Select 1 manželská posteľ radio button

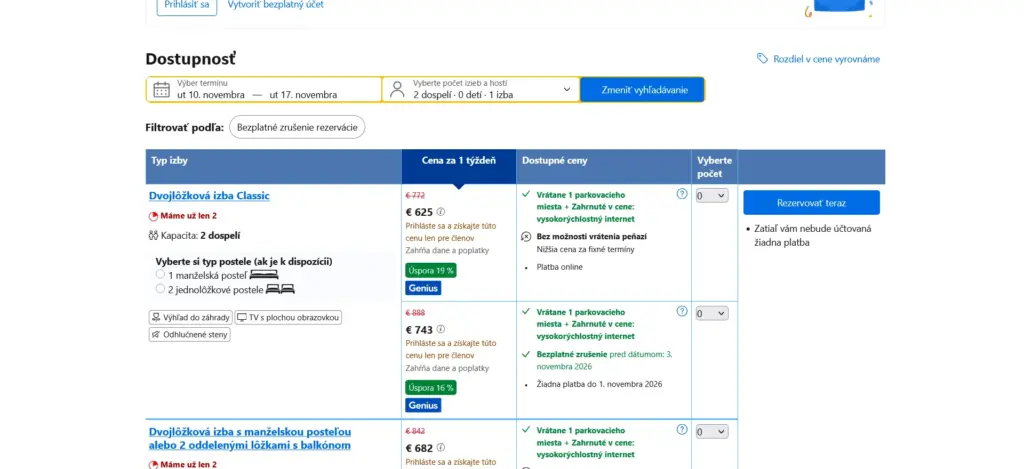161,274
